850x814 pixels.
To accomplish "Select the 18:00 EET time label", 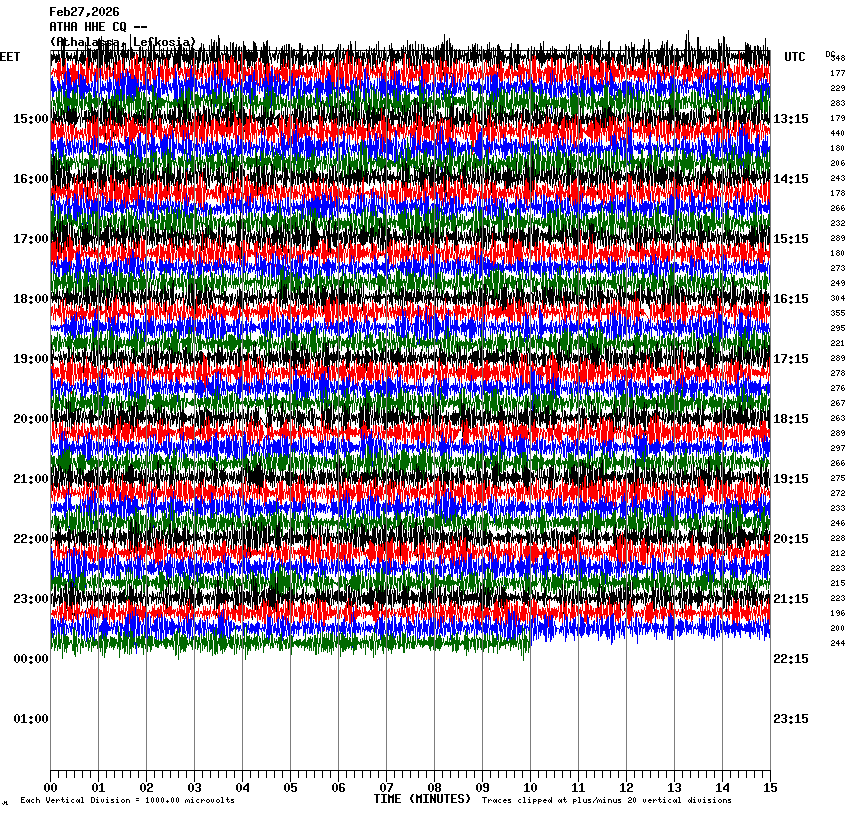I will 30,299.
